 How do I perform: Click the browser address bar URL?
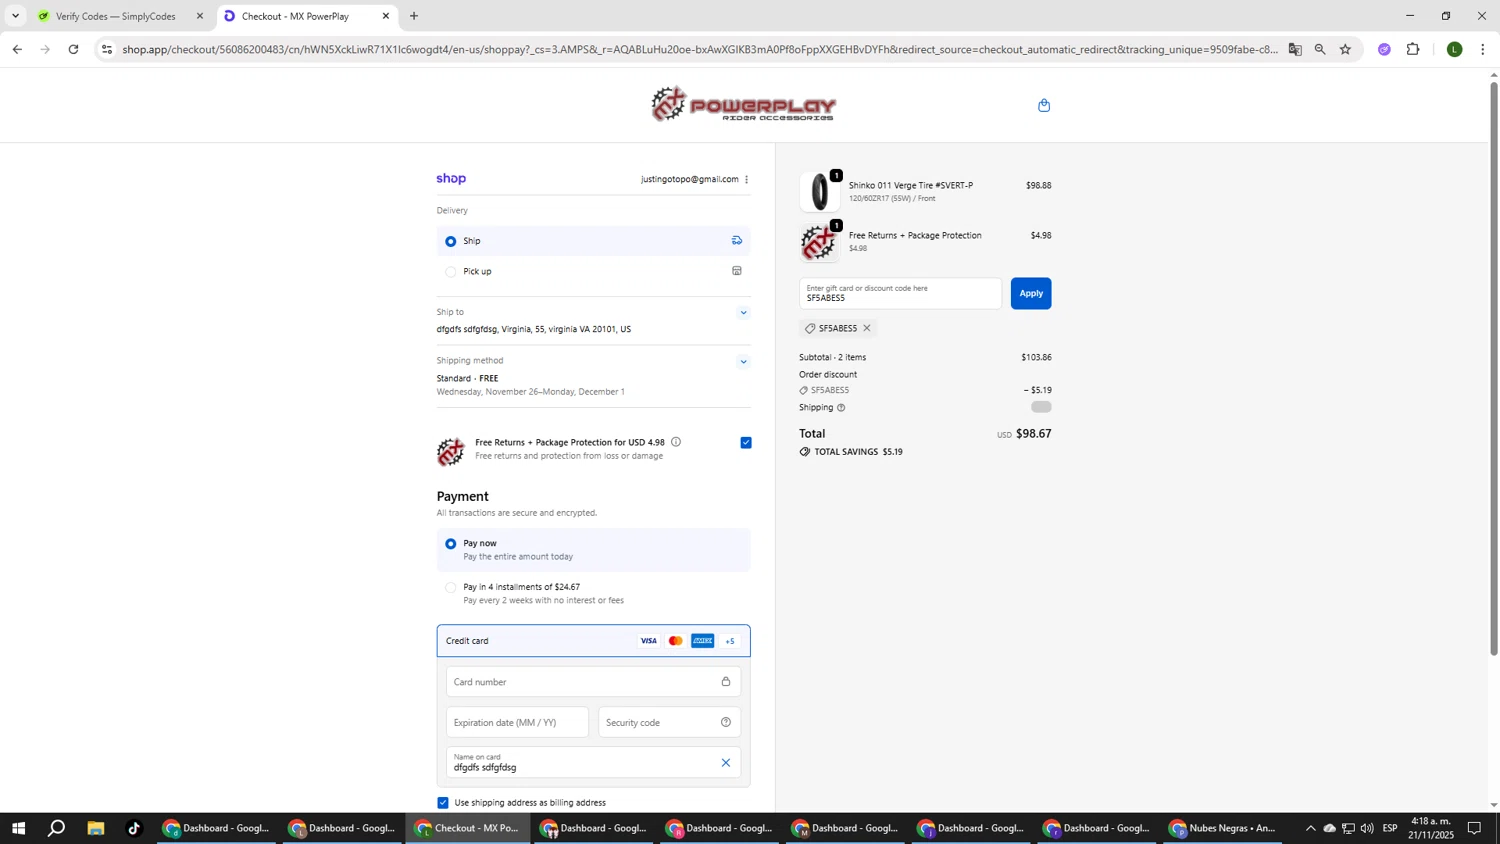tap(700, 49)
